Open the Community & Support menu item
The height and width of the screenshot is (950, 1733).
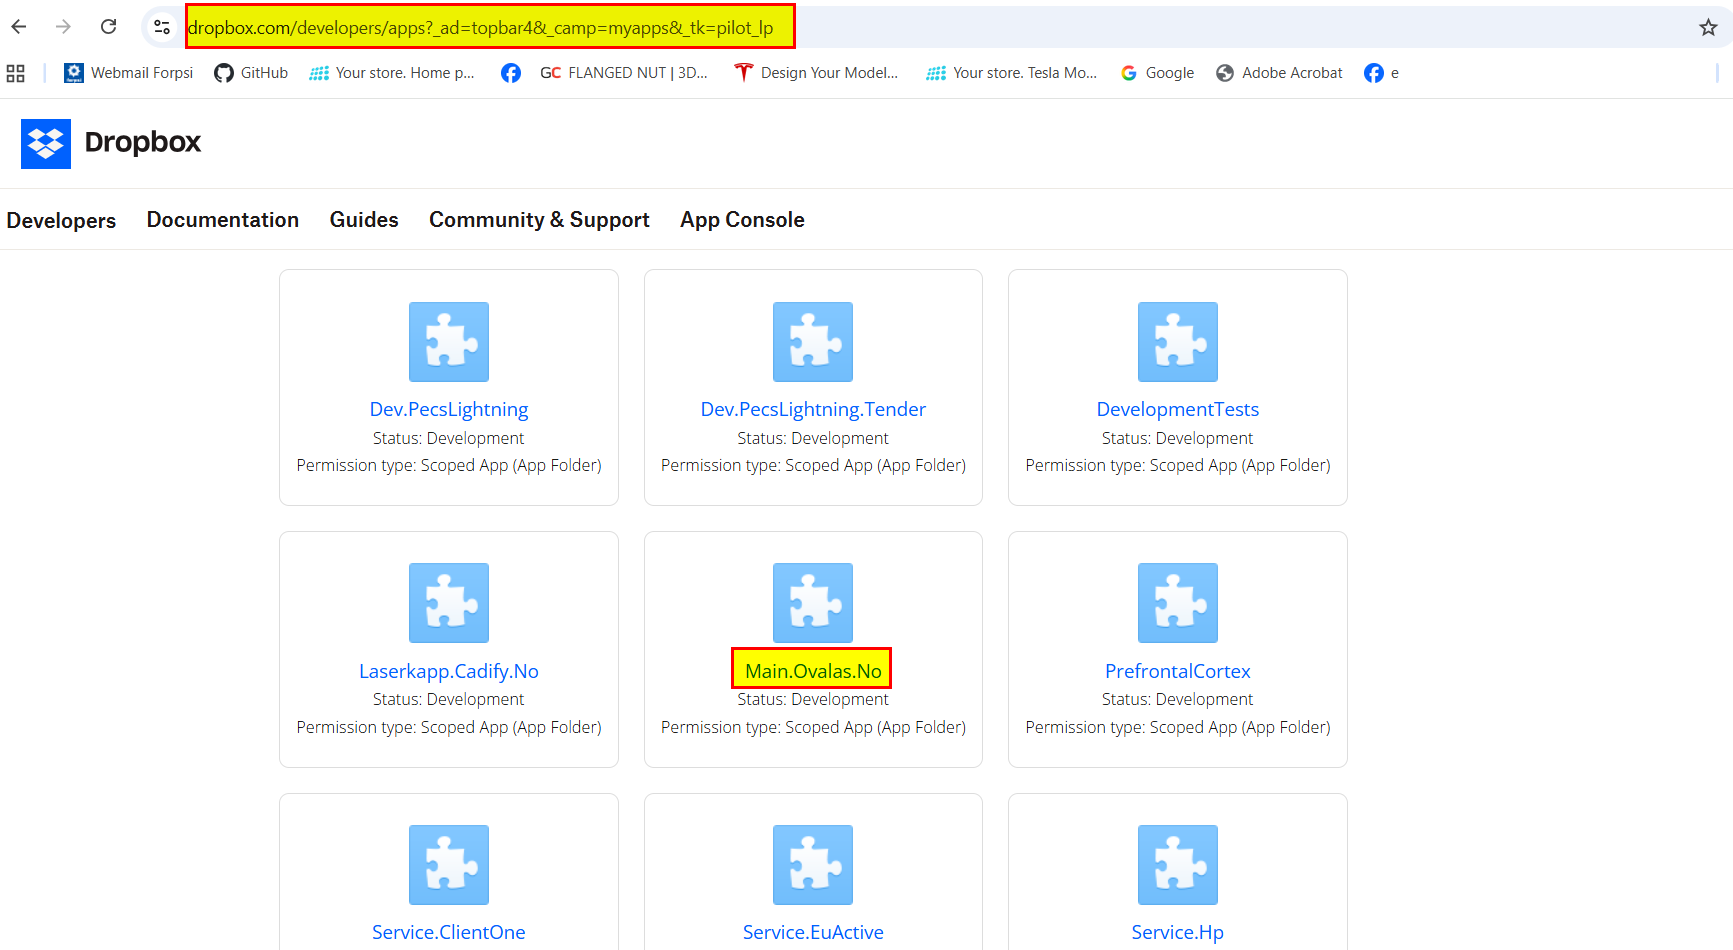[539, 220]
